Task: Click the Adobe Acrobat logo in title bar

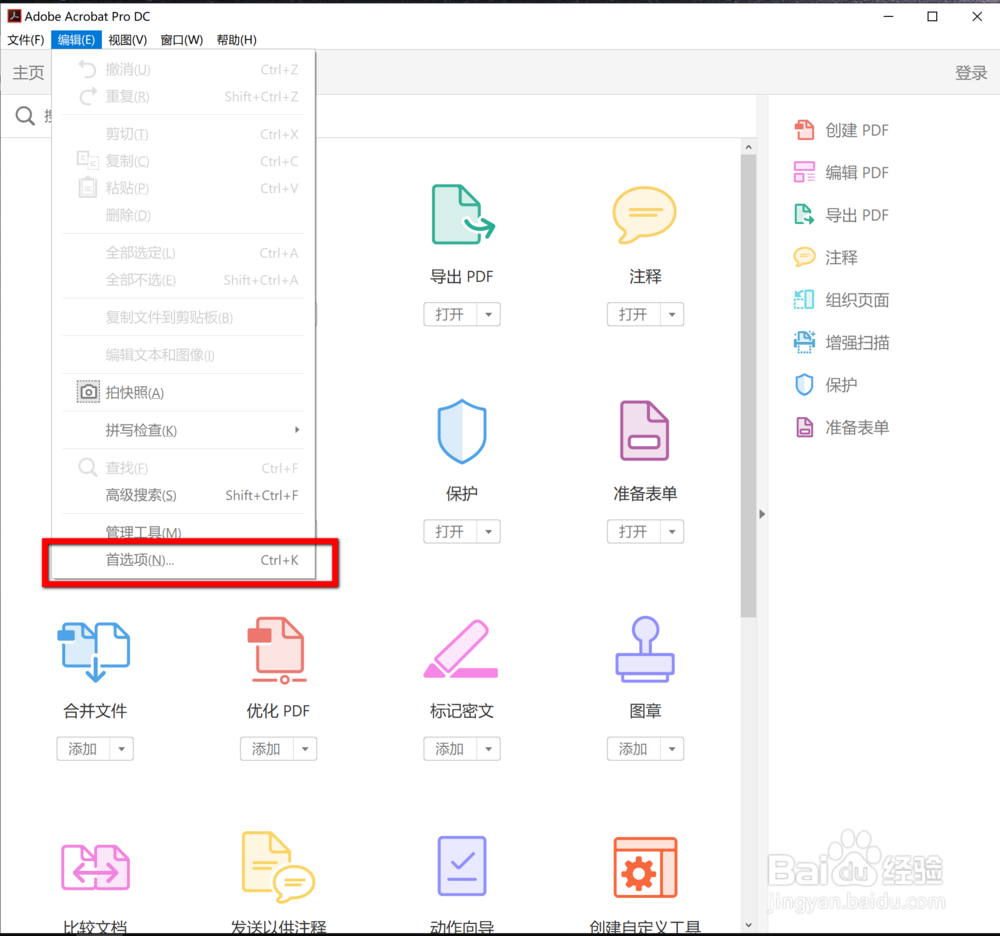Action: [14, 16]
